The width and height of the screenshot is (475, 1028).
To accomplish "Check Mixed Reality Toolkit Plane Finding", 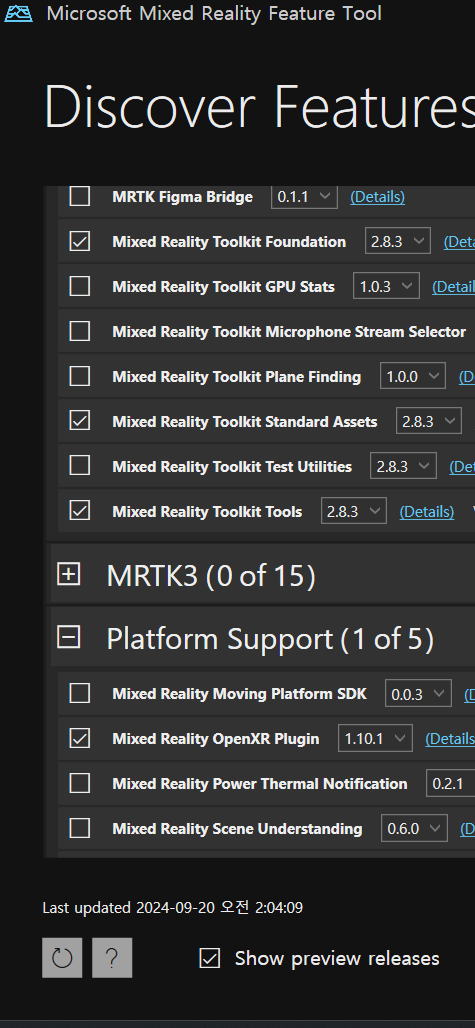I will tap(80, 376).
